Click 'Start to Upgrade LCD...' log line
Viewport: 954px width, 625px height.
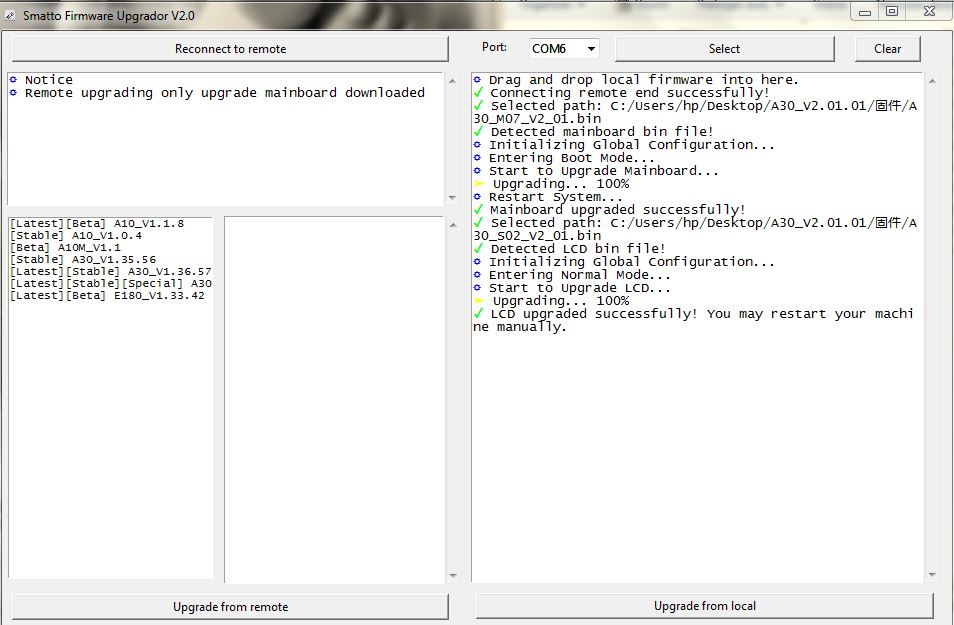[x=572, y=288]
